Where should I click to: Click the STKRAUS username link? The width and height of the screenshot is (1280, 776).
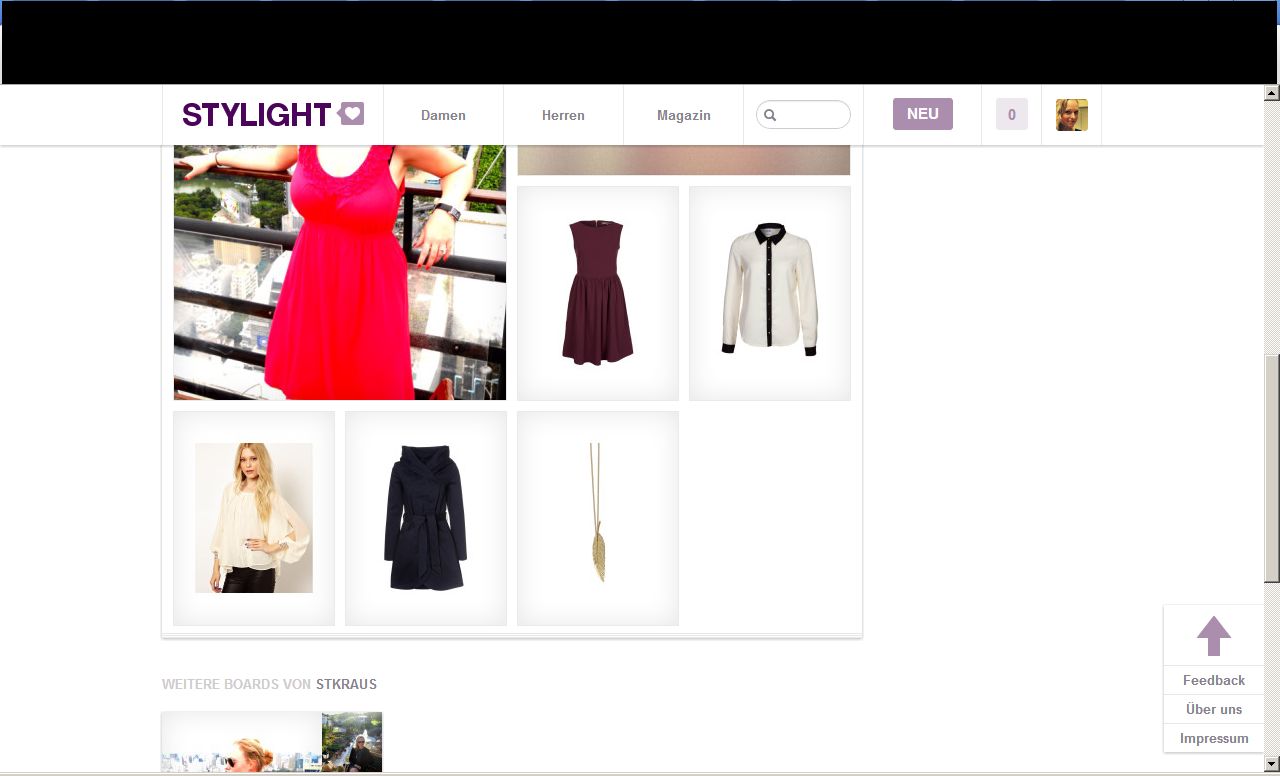click(x=346, y=684)
